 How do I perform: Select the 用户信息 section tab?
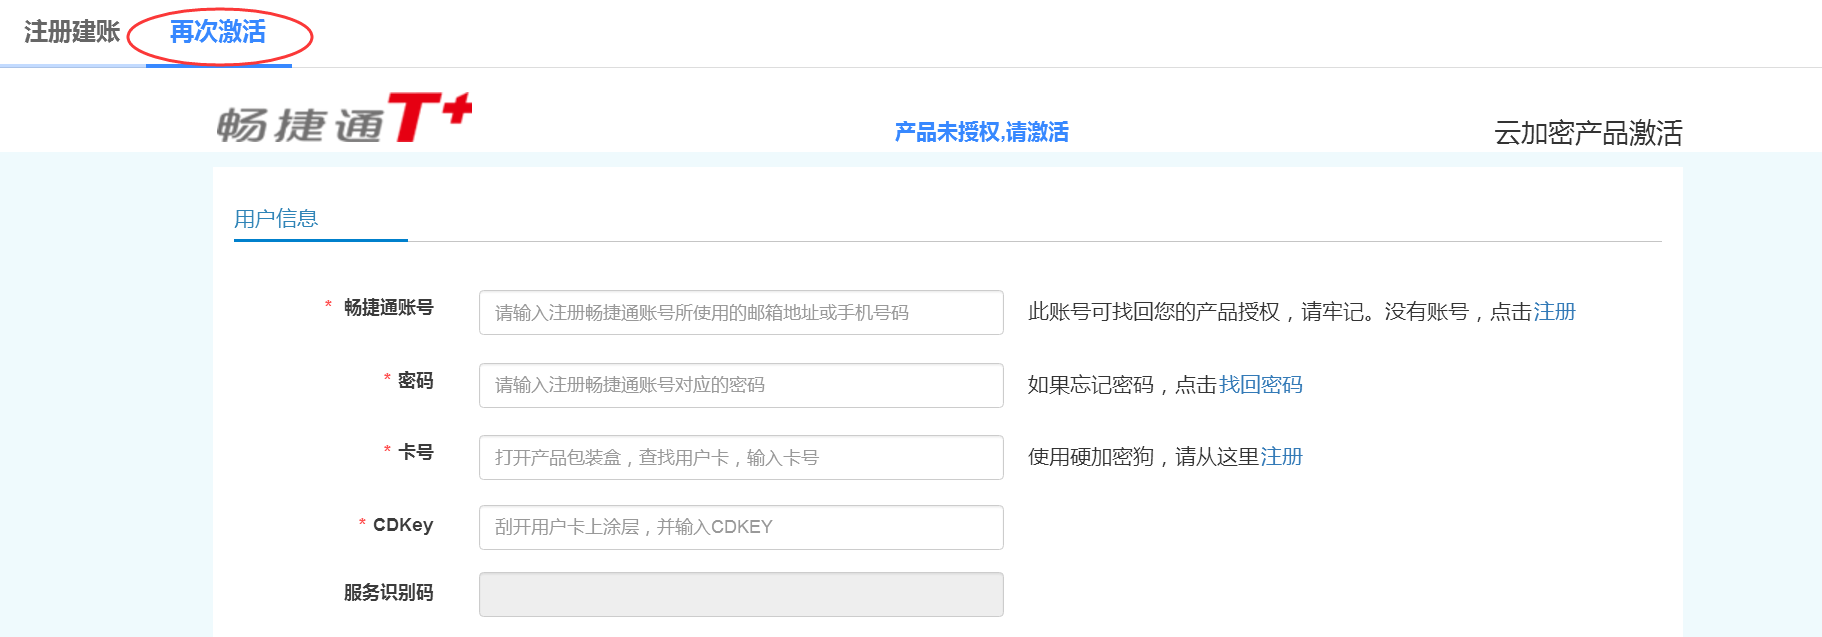[x=276, y=219]
